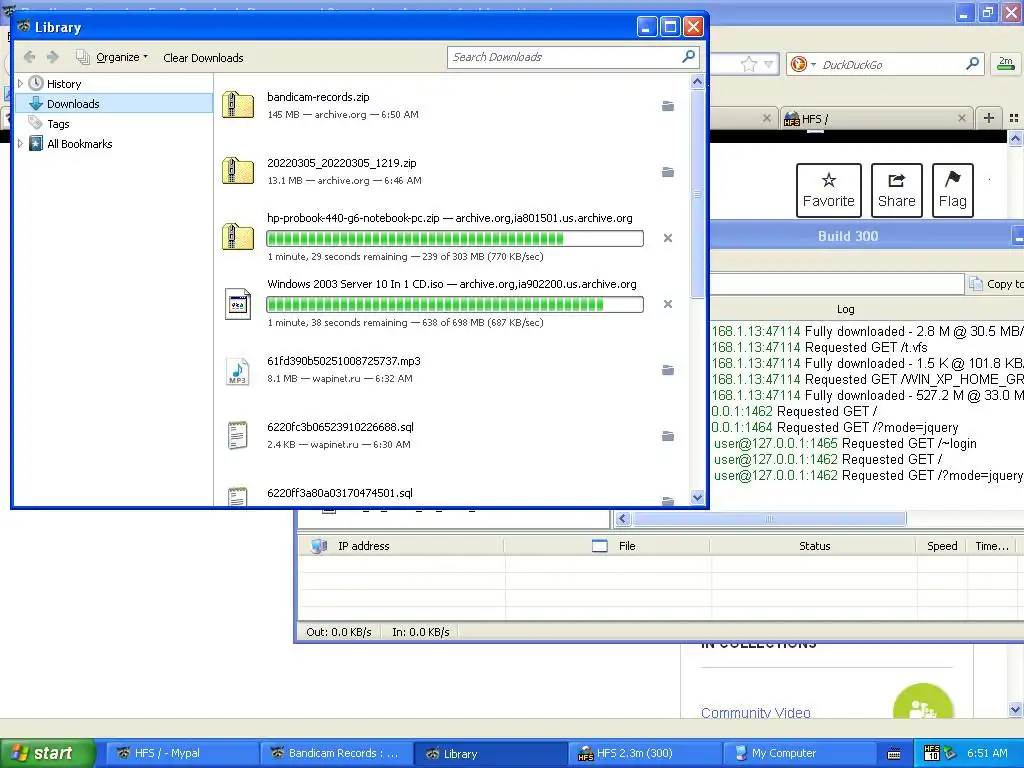
Task: Select Tags in the Library sidebar
Action: [57, 124]
